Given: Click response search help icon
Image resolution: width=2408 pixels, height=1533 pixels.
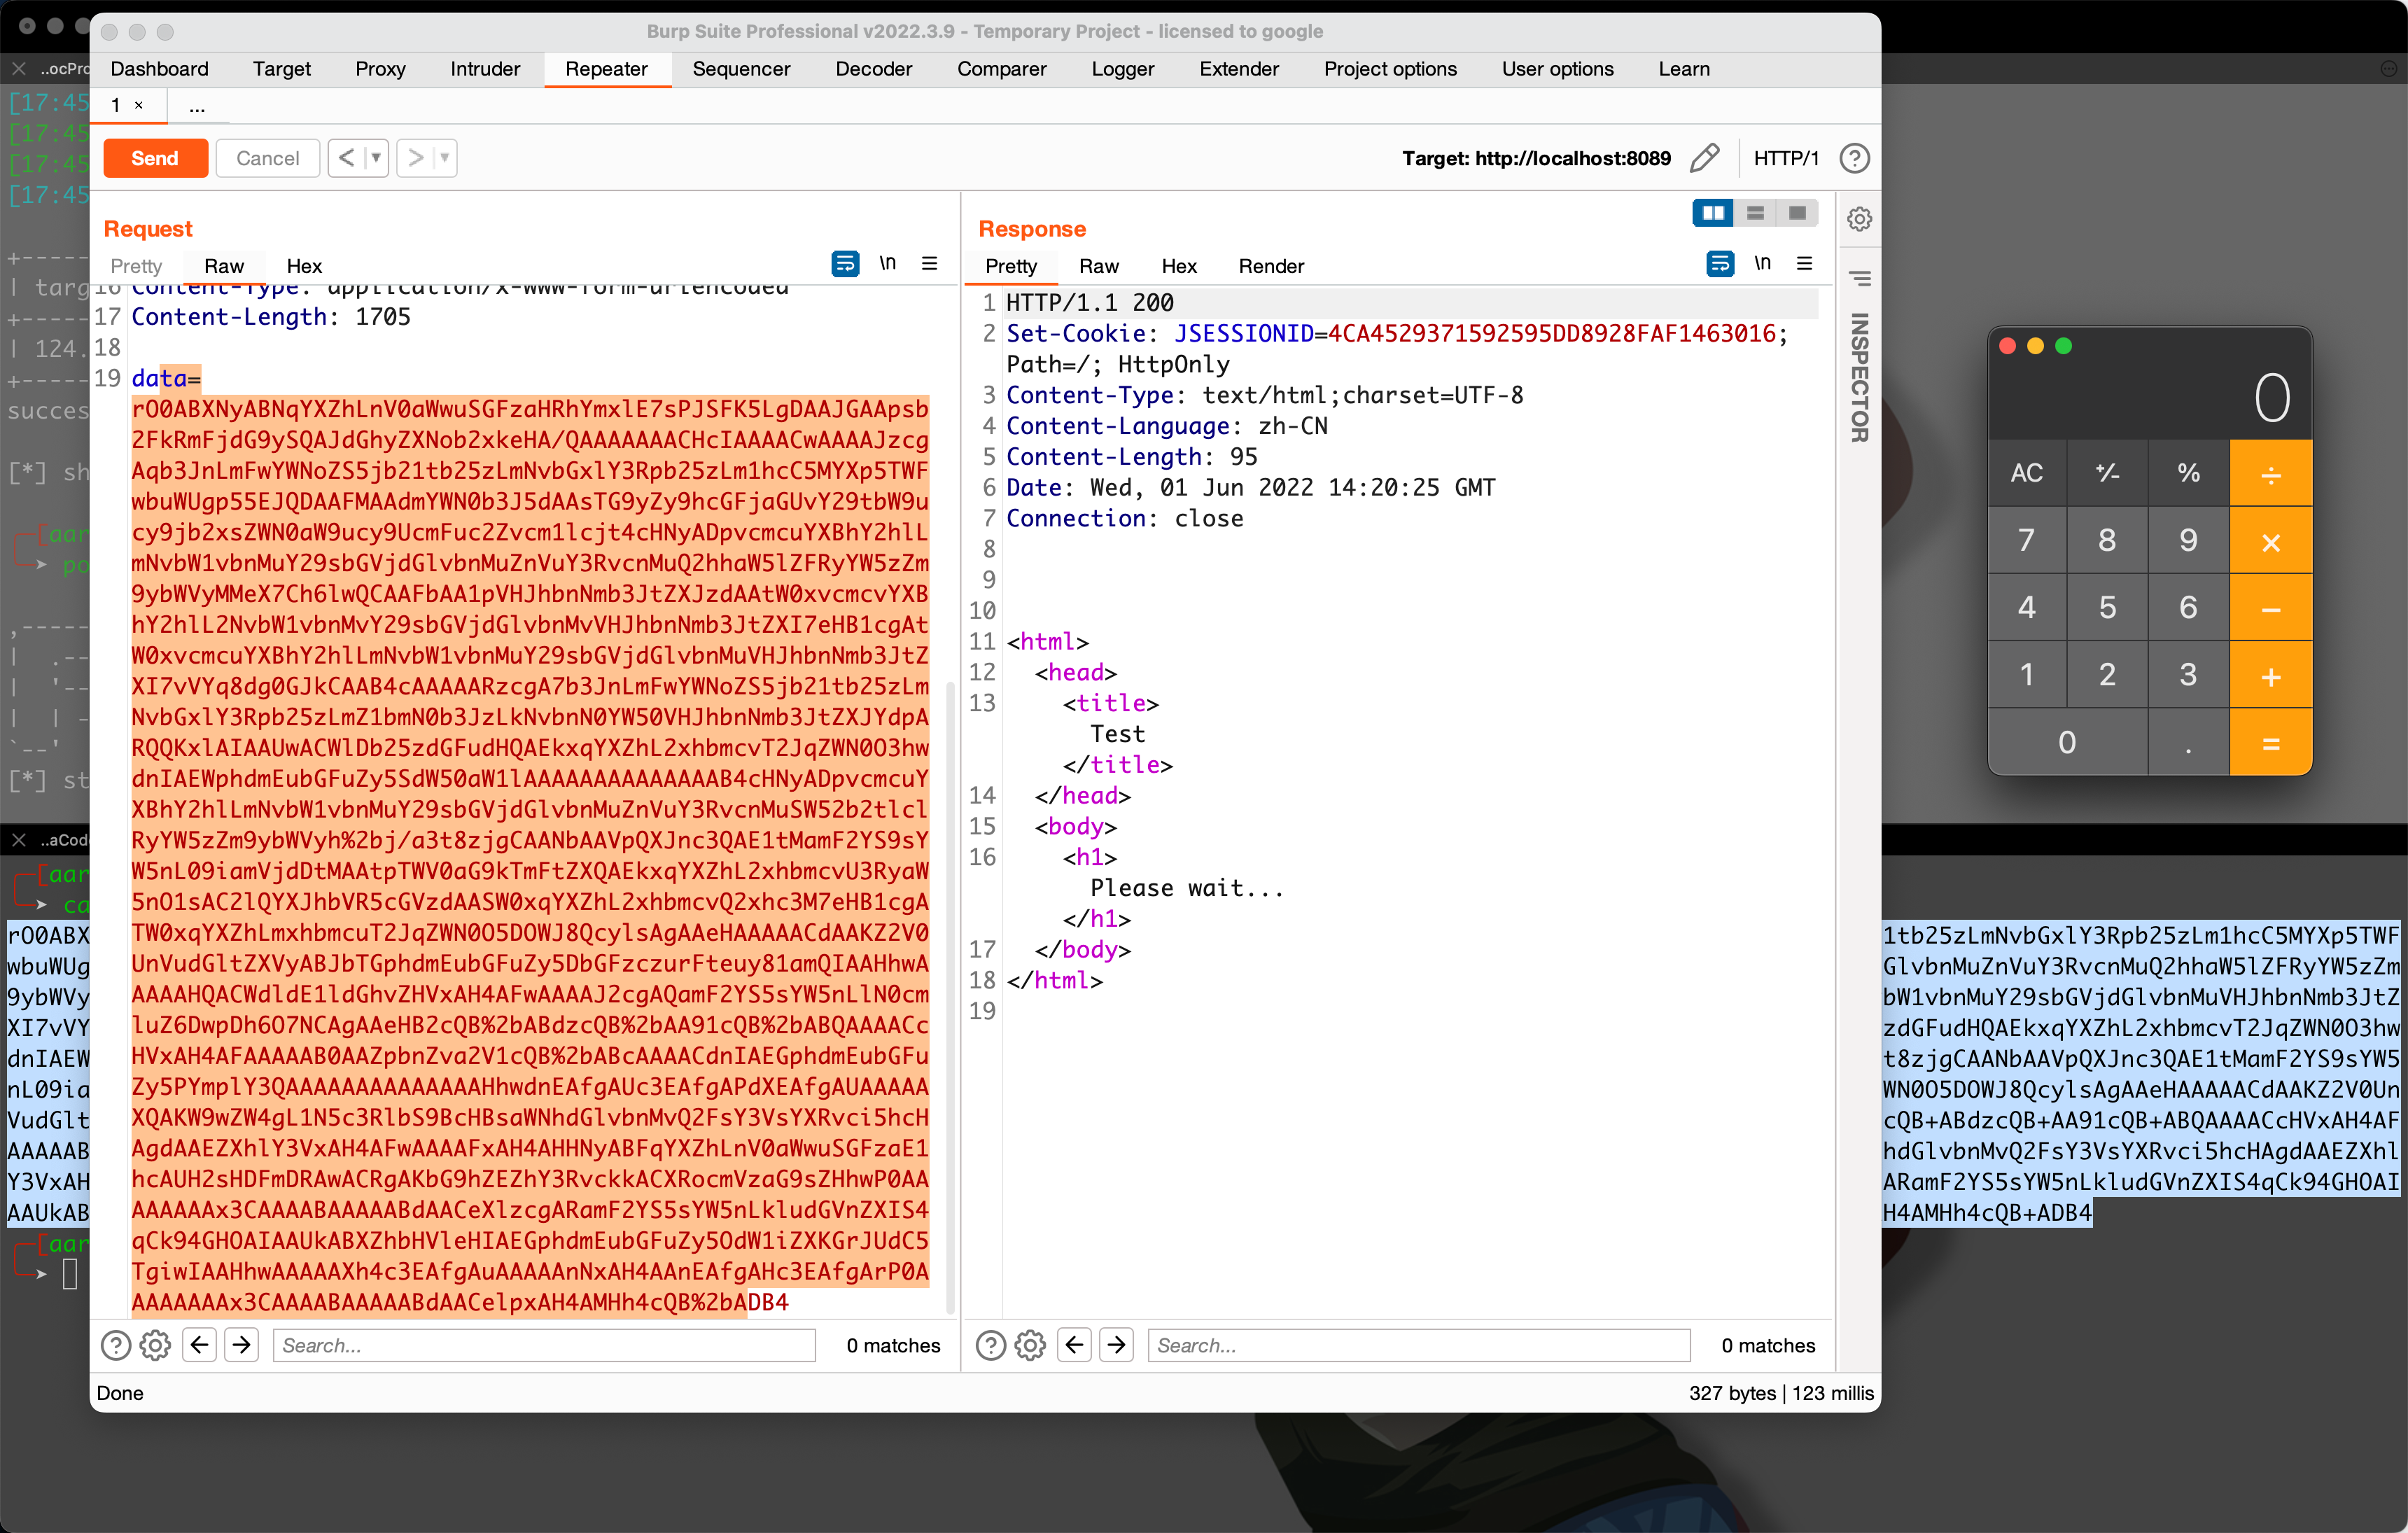Looking at the screenshot, I should pyautogui.click(x=990, y=1345).
